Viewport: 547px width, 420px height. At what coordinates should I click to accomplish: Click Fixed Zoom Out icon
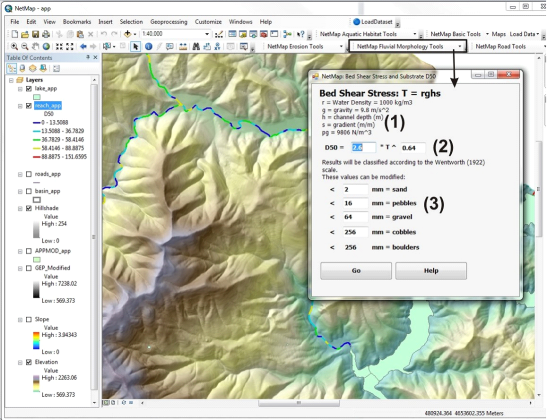tap(70, 46)
